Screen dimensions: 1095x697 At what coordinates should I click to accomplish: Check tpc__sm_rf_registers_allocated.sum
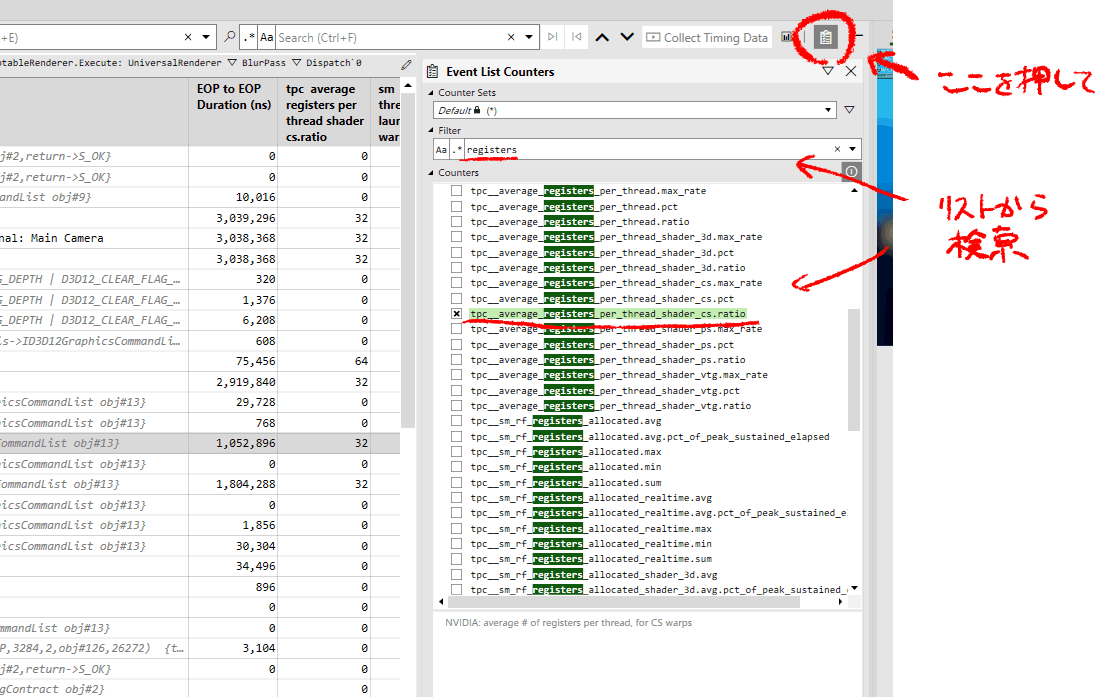[456, 483]
